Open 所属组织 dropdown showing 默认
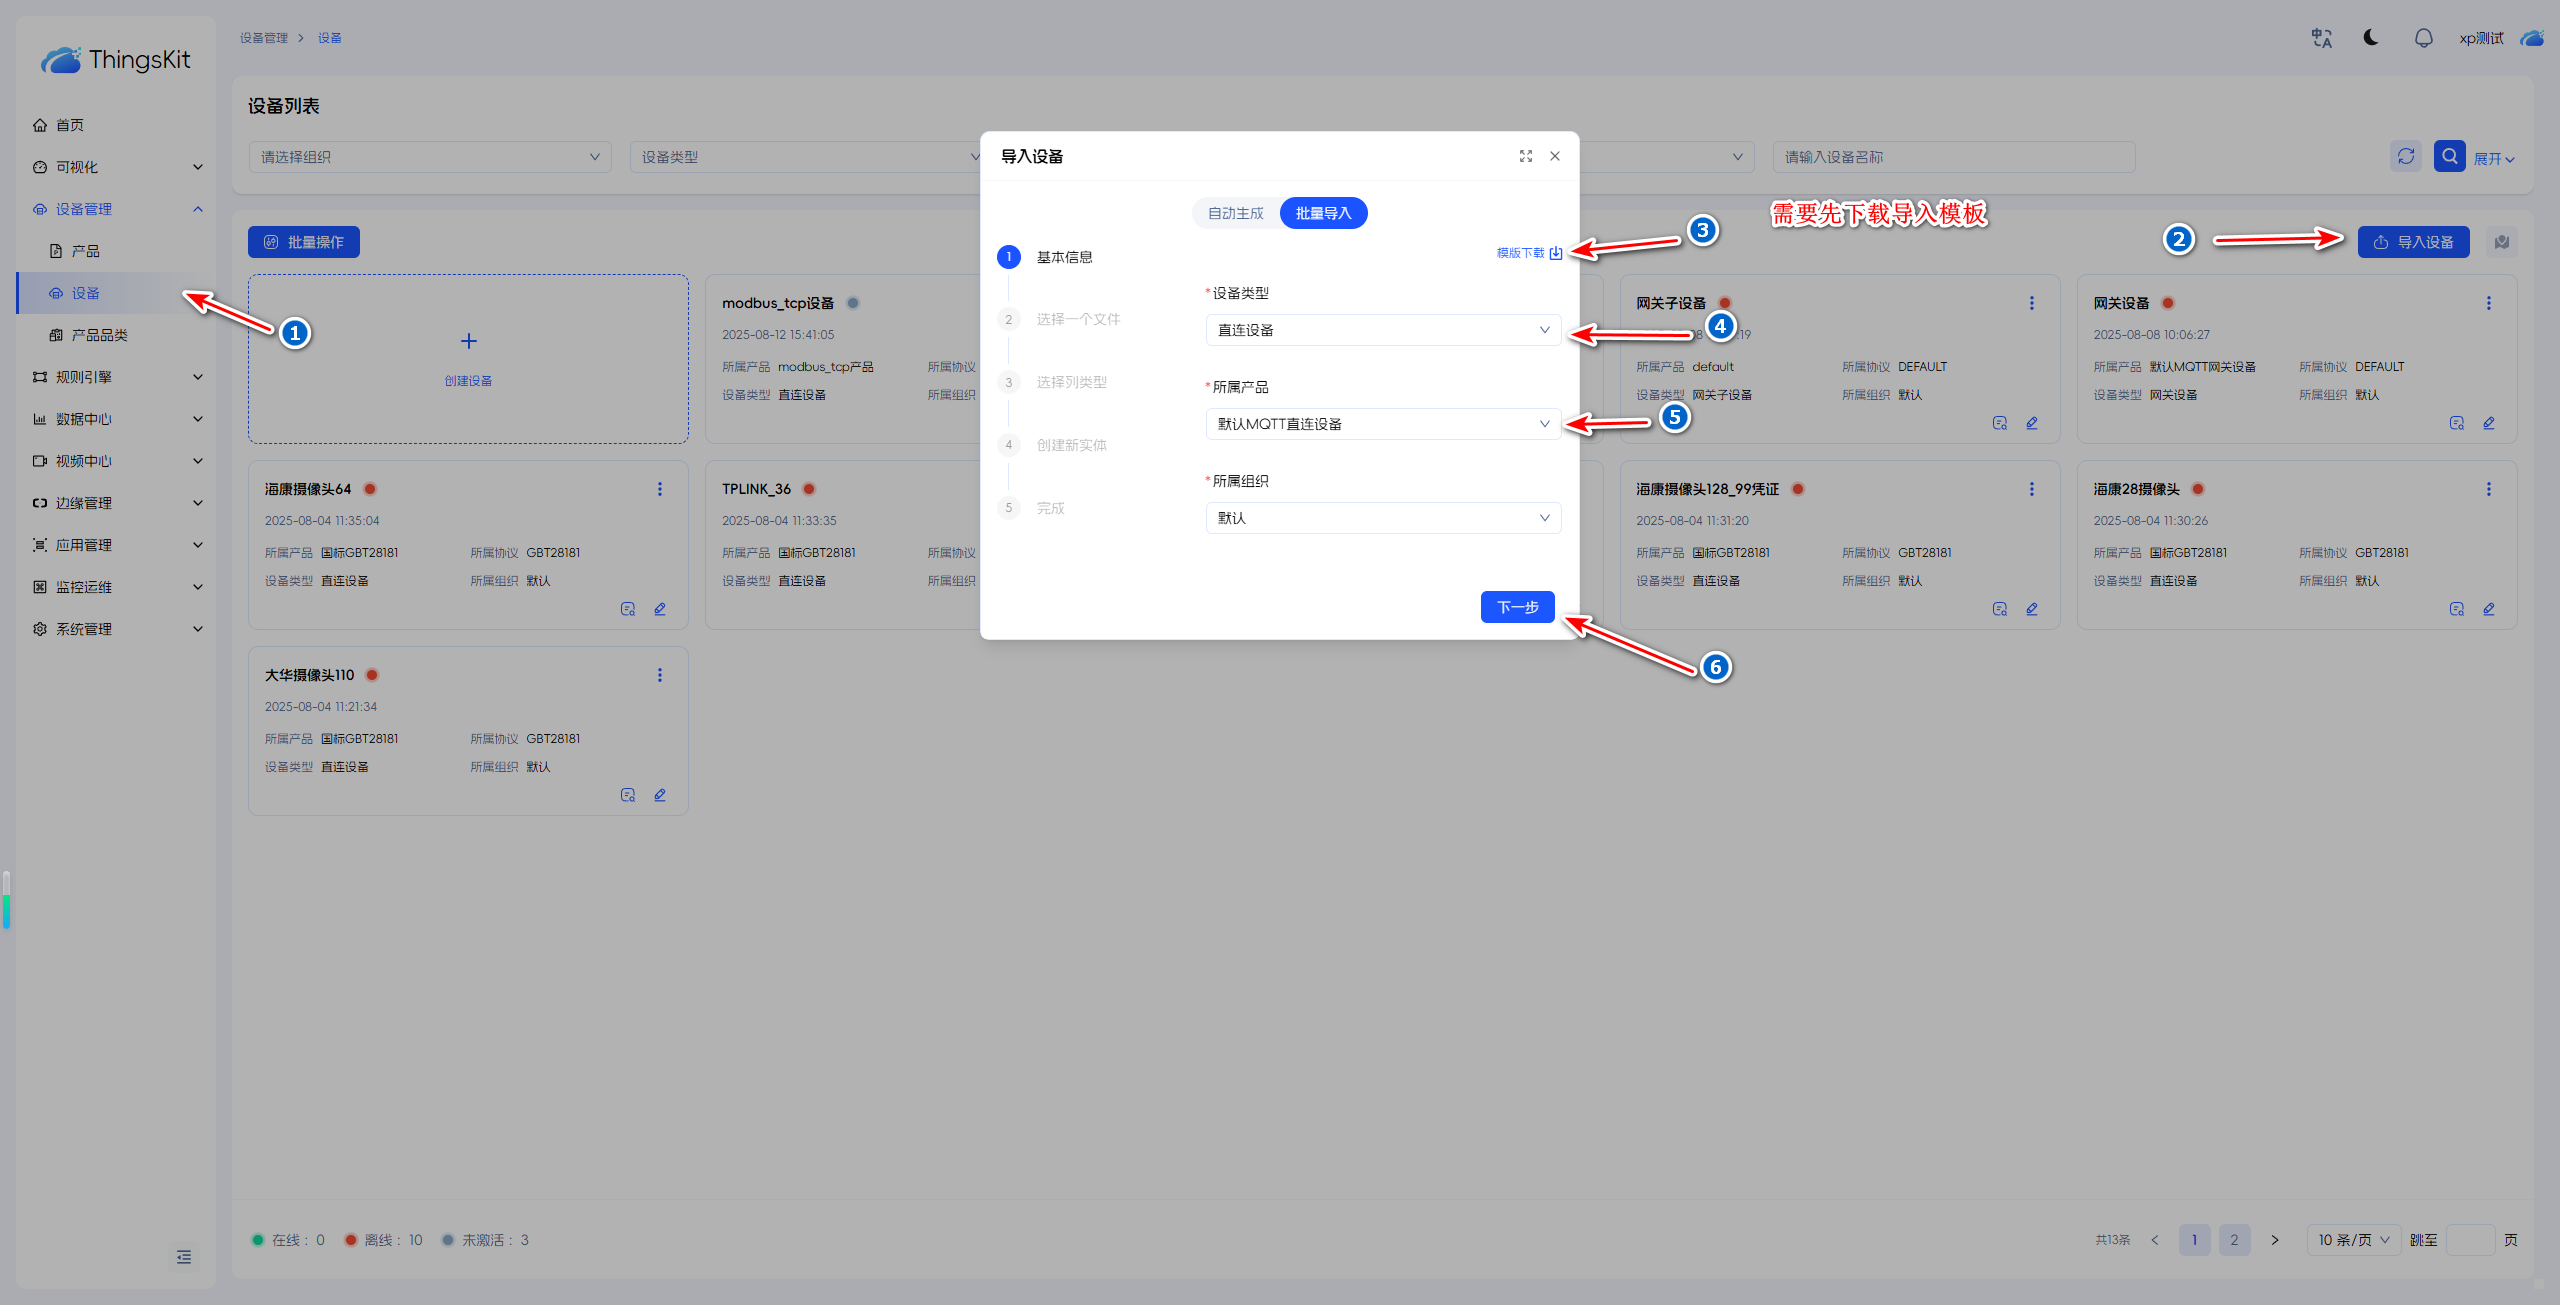 1382,518
